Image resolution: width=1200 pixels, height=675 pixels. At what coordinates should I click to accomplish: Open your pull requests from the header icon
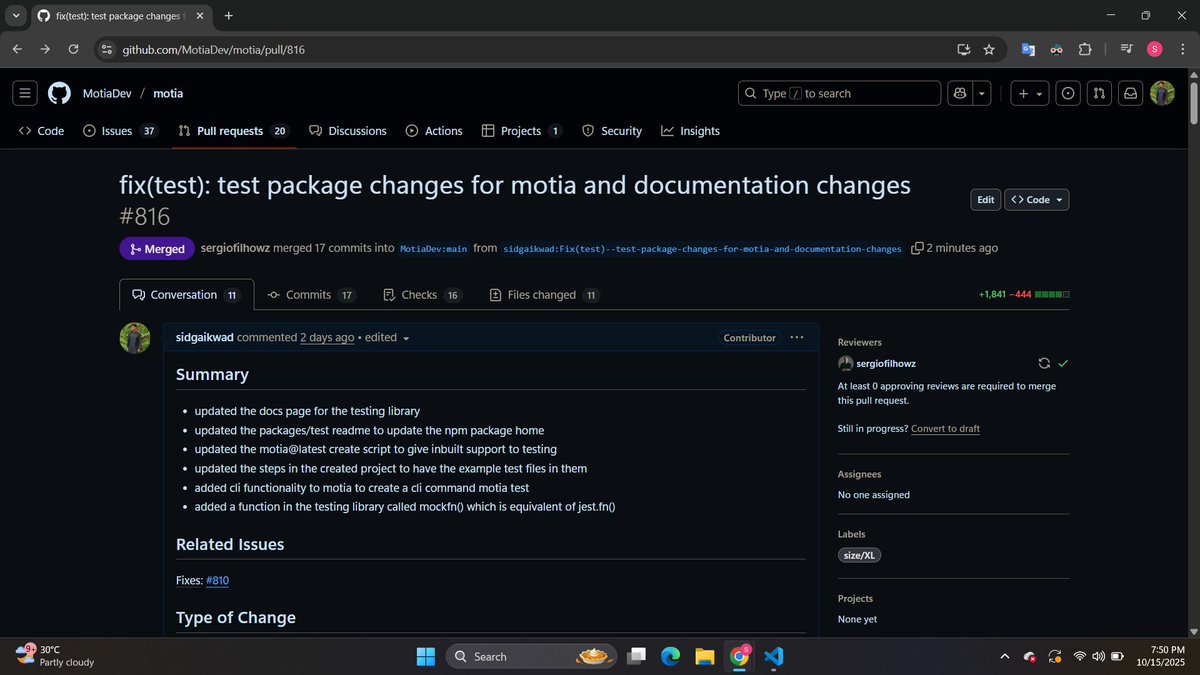click(x=1099, y=93)
